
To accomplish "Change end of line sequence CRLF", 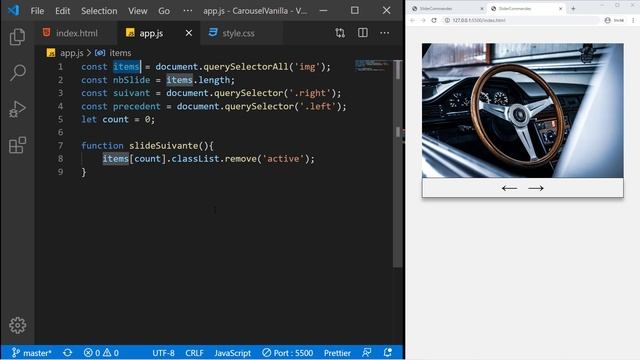I will 194,353.
